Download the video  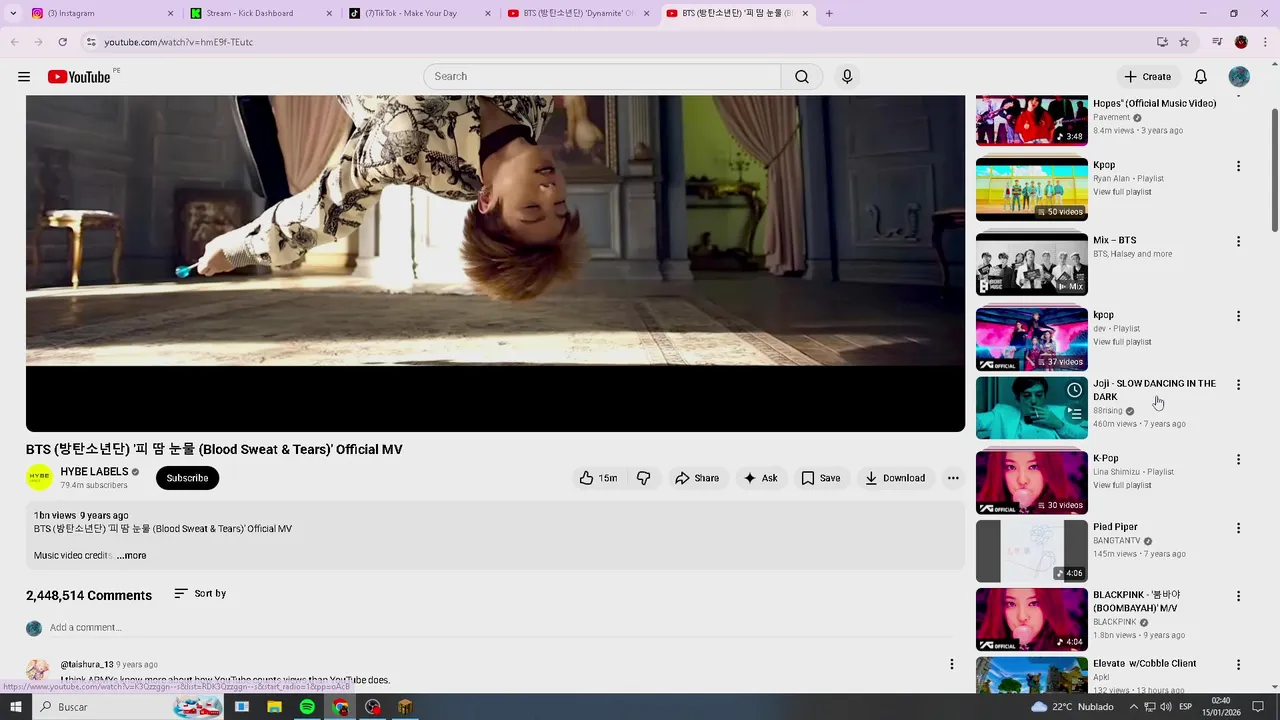(895, 478)
